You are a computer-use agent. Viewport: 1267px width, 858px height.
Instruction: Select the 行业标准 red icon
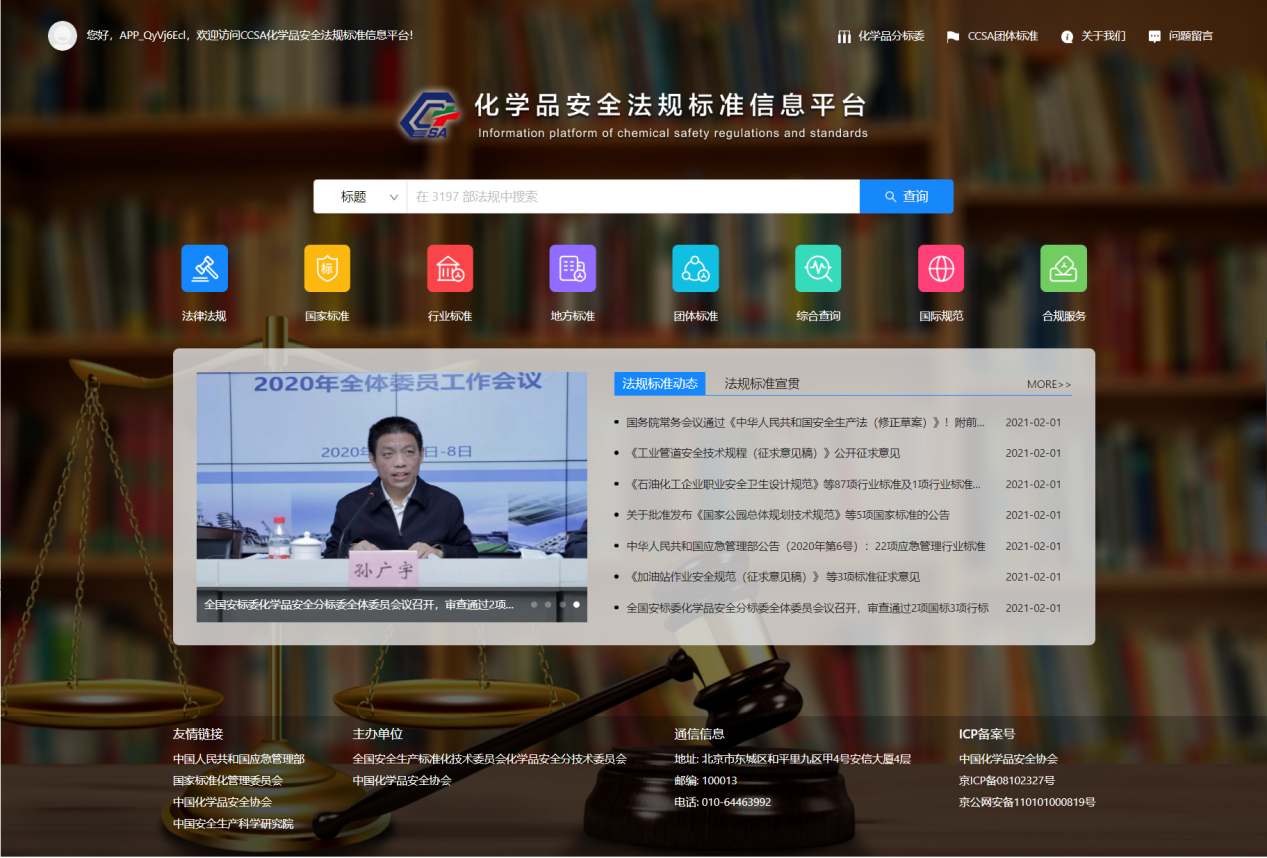[x=450, y=268]
